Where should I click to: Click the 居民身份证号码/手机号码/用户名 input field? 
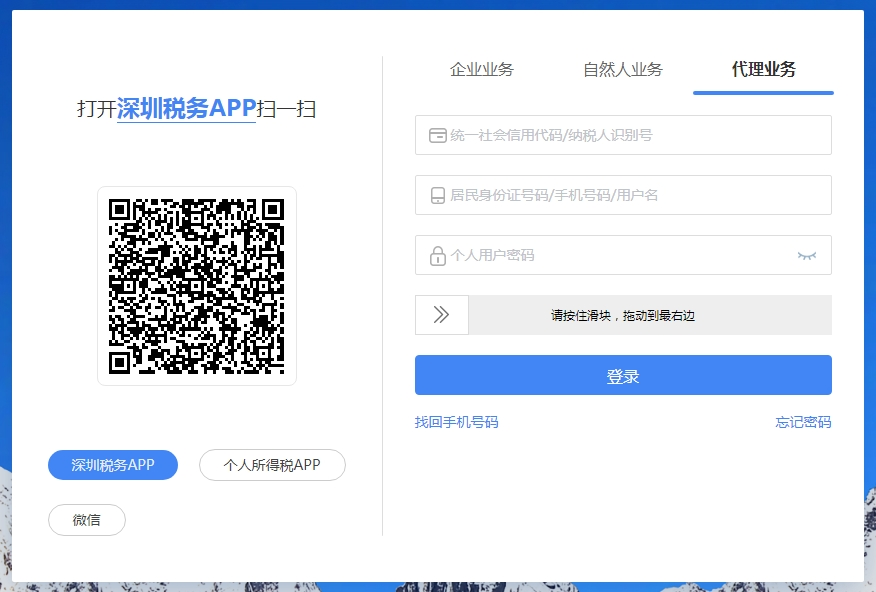tap(623, 195)
